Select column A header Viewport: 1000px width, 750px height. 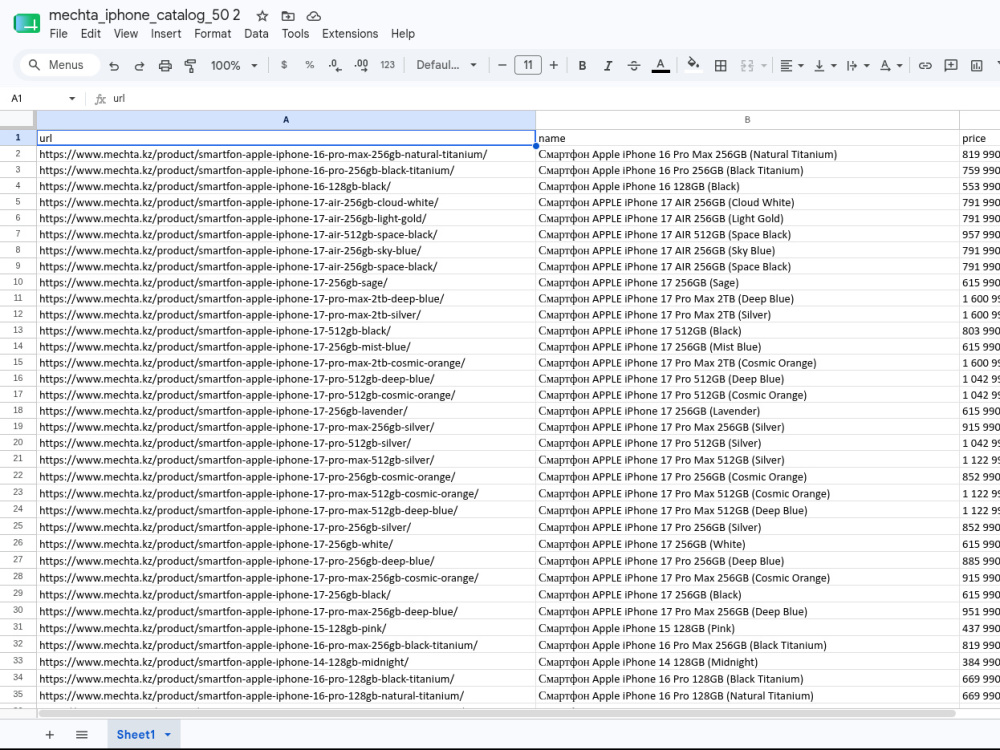(286, 120)
